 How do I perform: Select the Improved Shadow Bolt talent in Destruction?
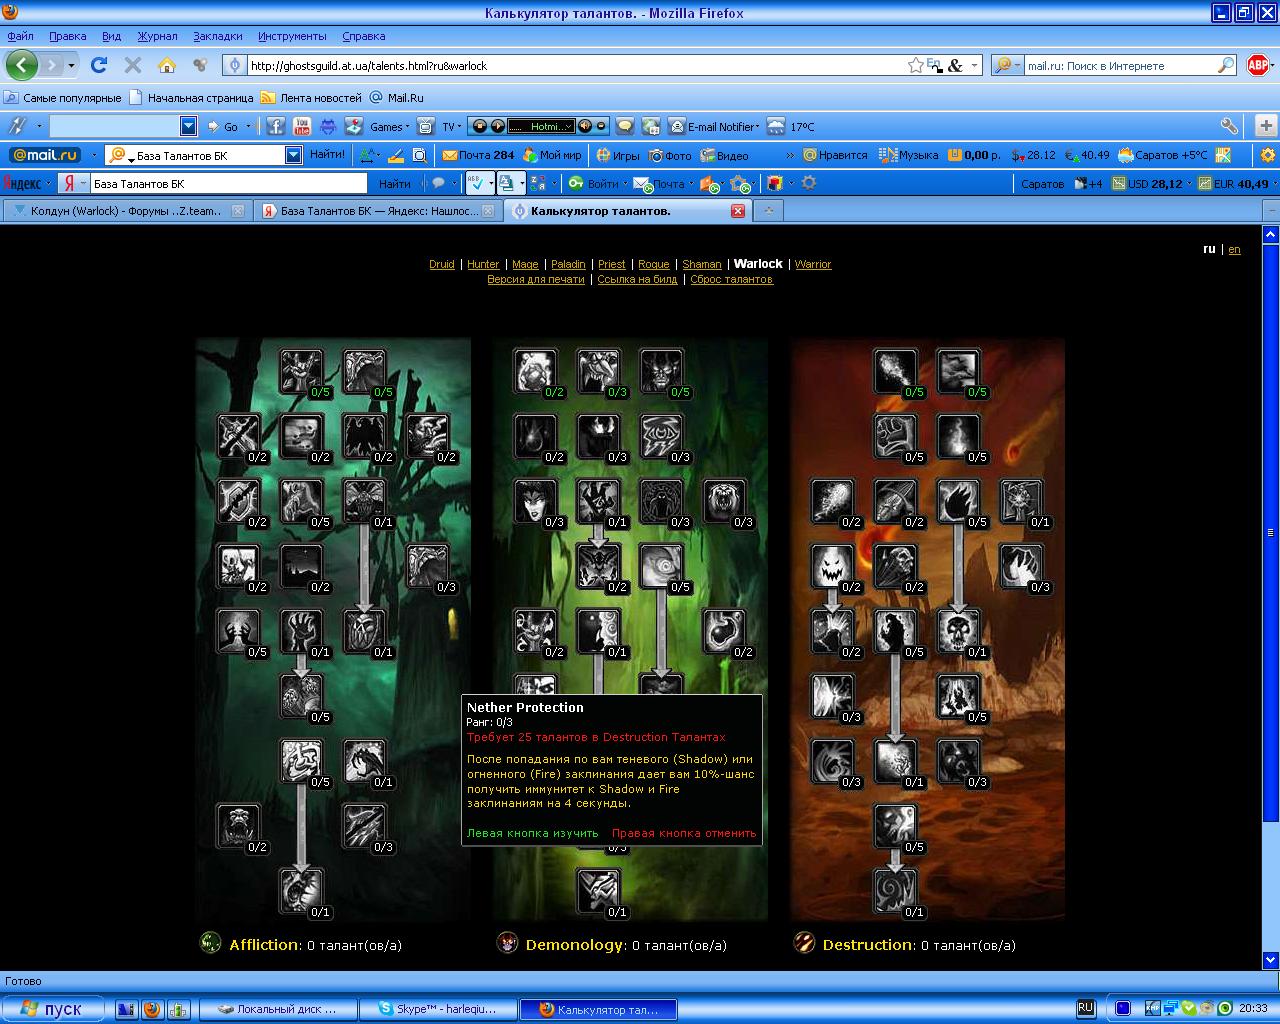895,371
